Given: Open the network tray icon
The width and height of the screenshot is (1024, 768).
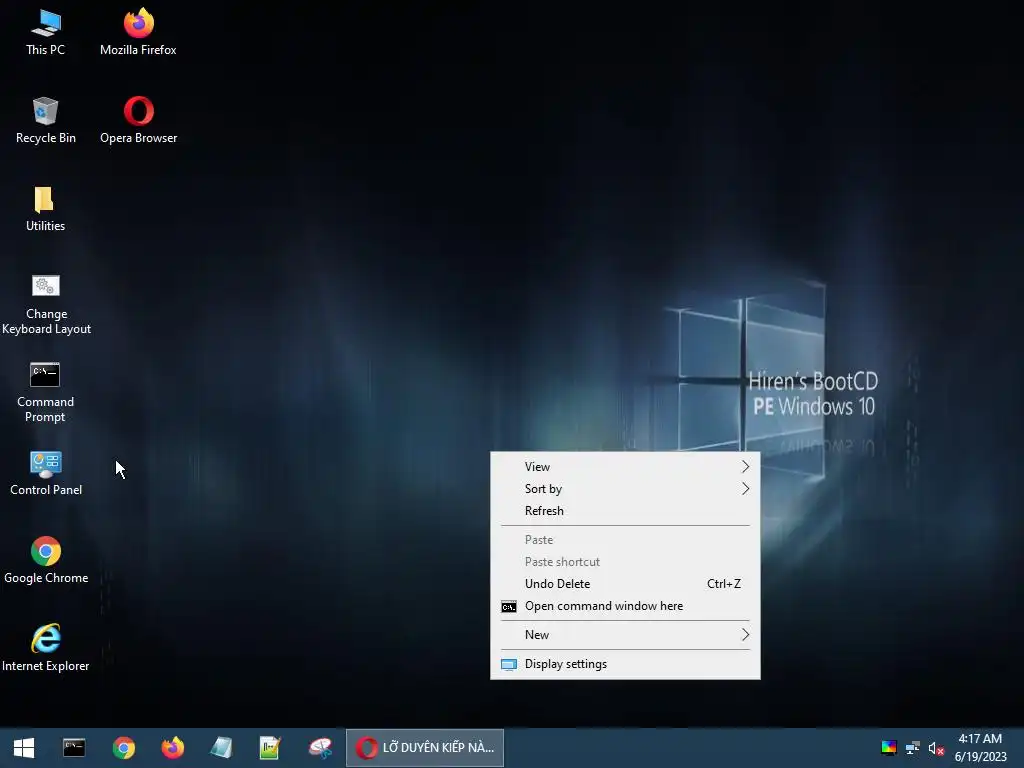Looking at the screenshot, I should [x=912, y=748].
